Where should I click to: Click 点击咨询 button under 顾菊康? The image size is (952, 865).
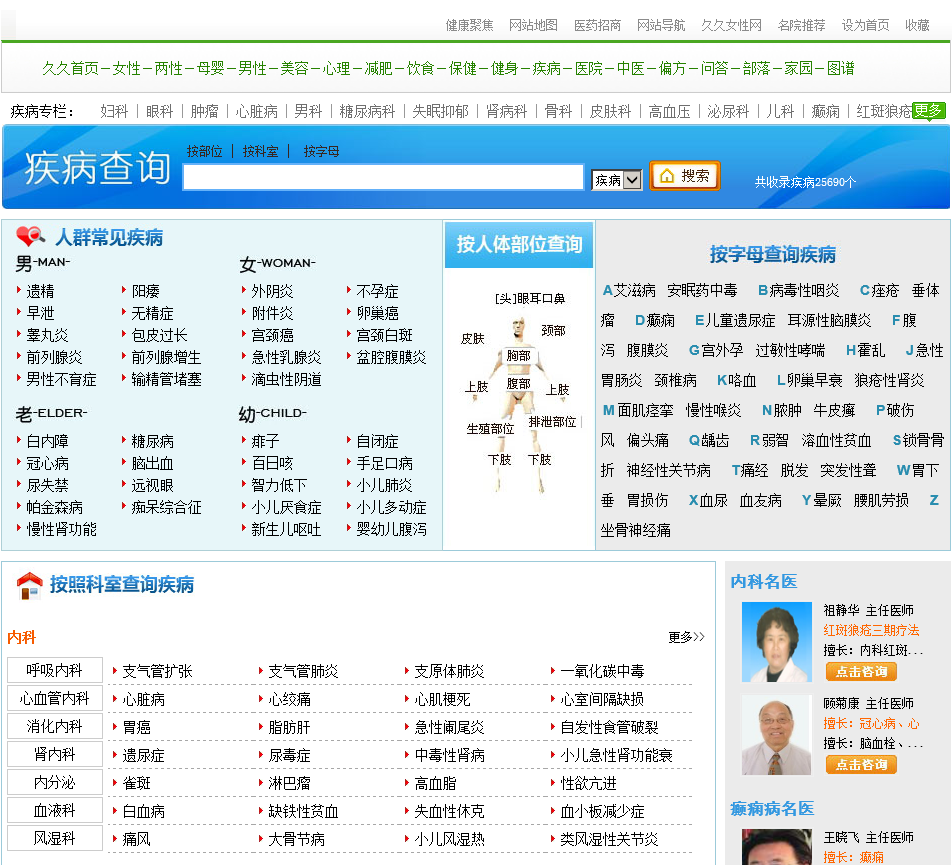[x=860, y=764]
